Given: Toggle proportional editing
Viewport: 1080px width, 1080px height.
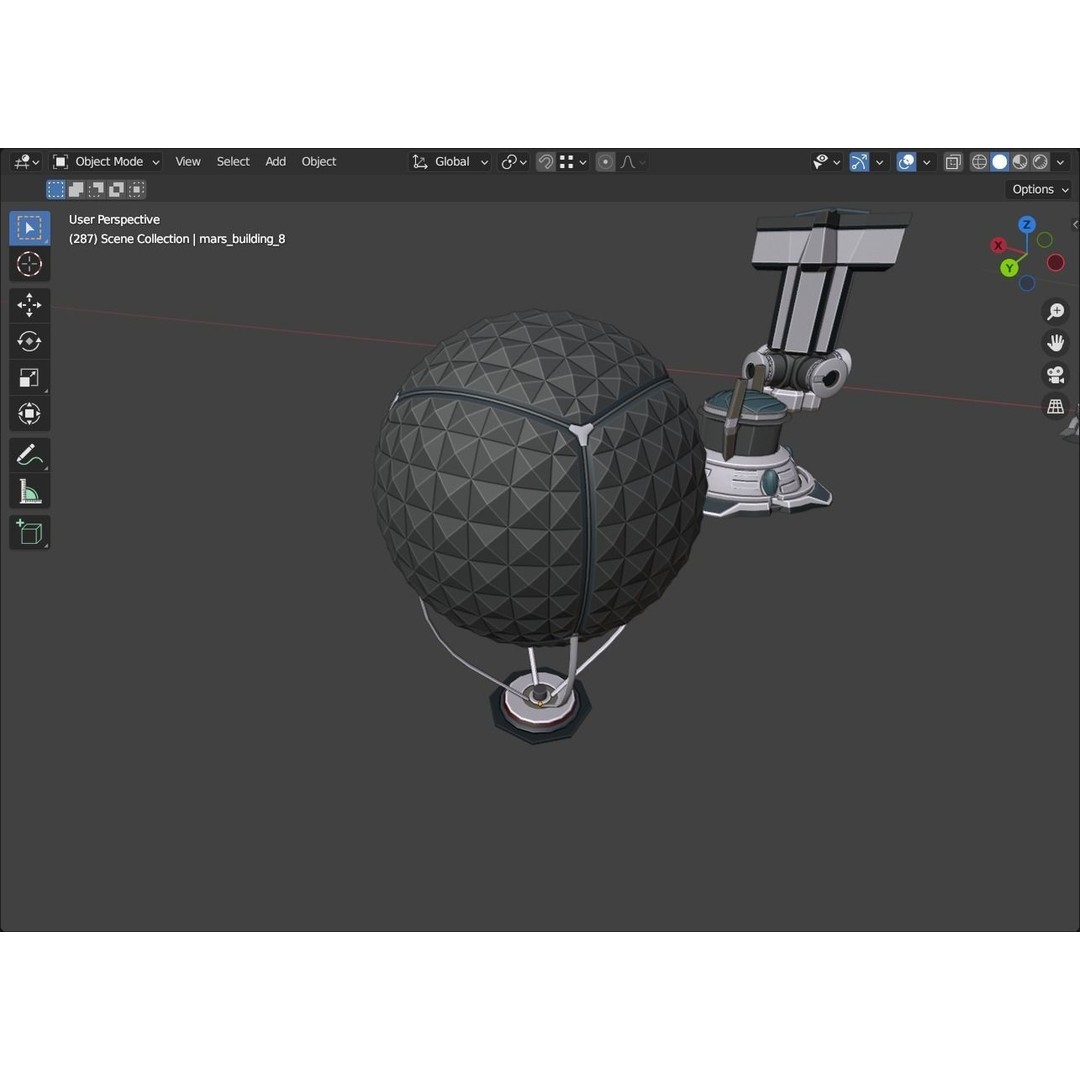Looking at the screenshot, I should 605,162.
